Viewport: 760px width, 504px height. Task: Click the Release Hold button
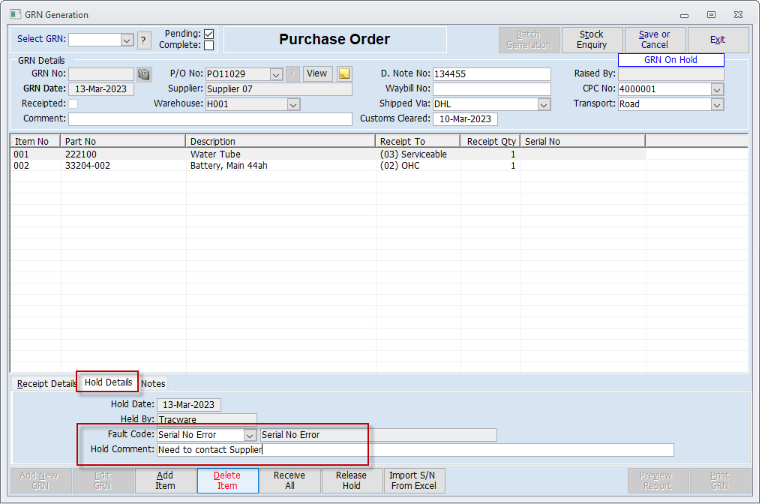click(x=351, y=481)
